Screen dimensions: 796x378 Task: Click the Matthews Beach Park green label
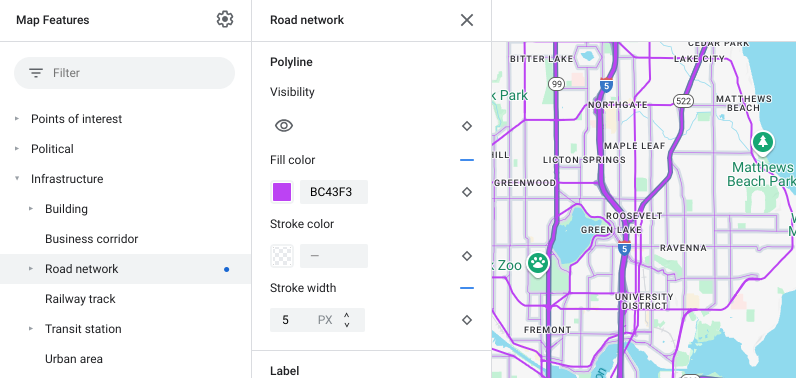[762, 174]
